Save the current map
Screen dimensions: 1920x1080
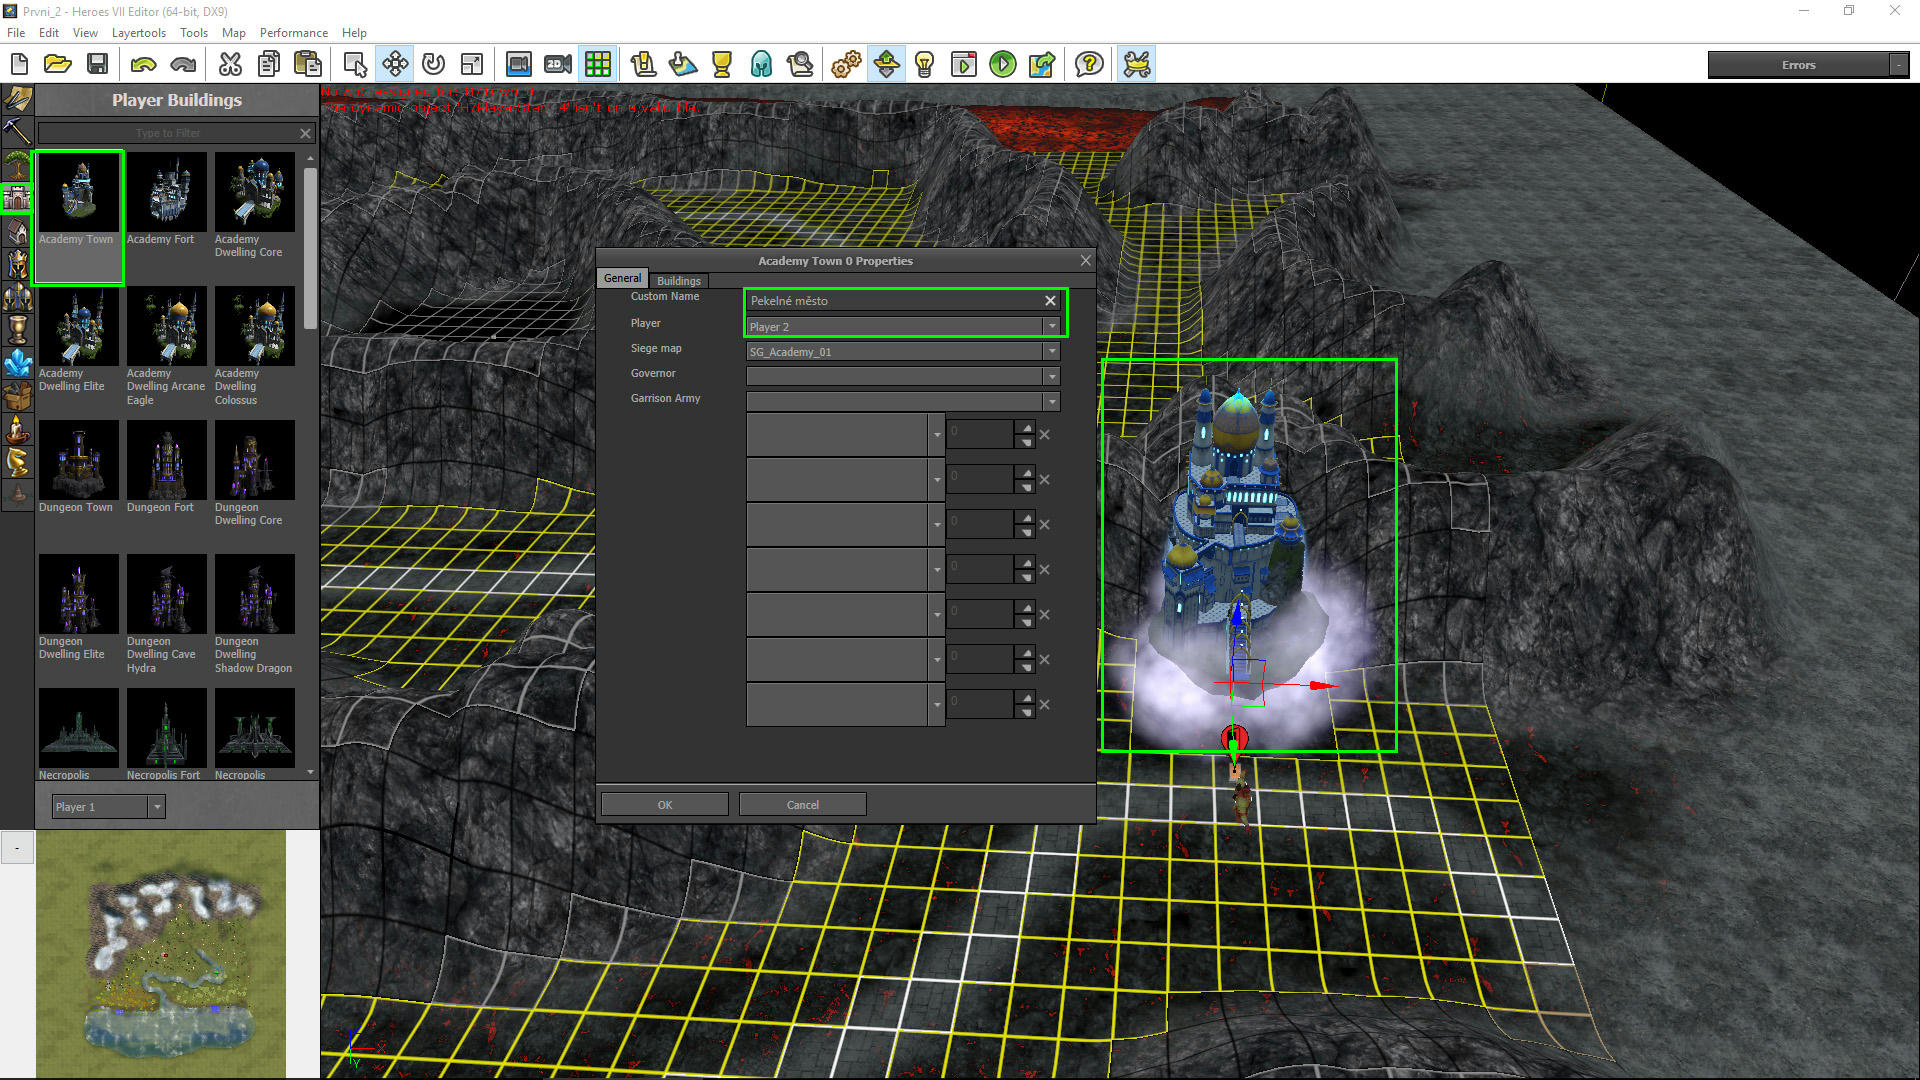[97, 65]
